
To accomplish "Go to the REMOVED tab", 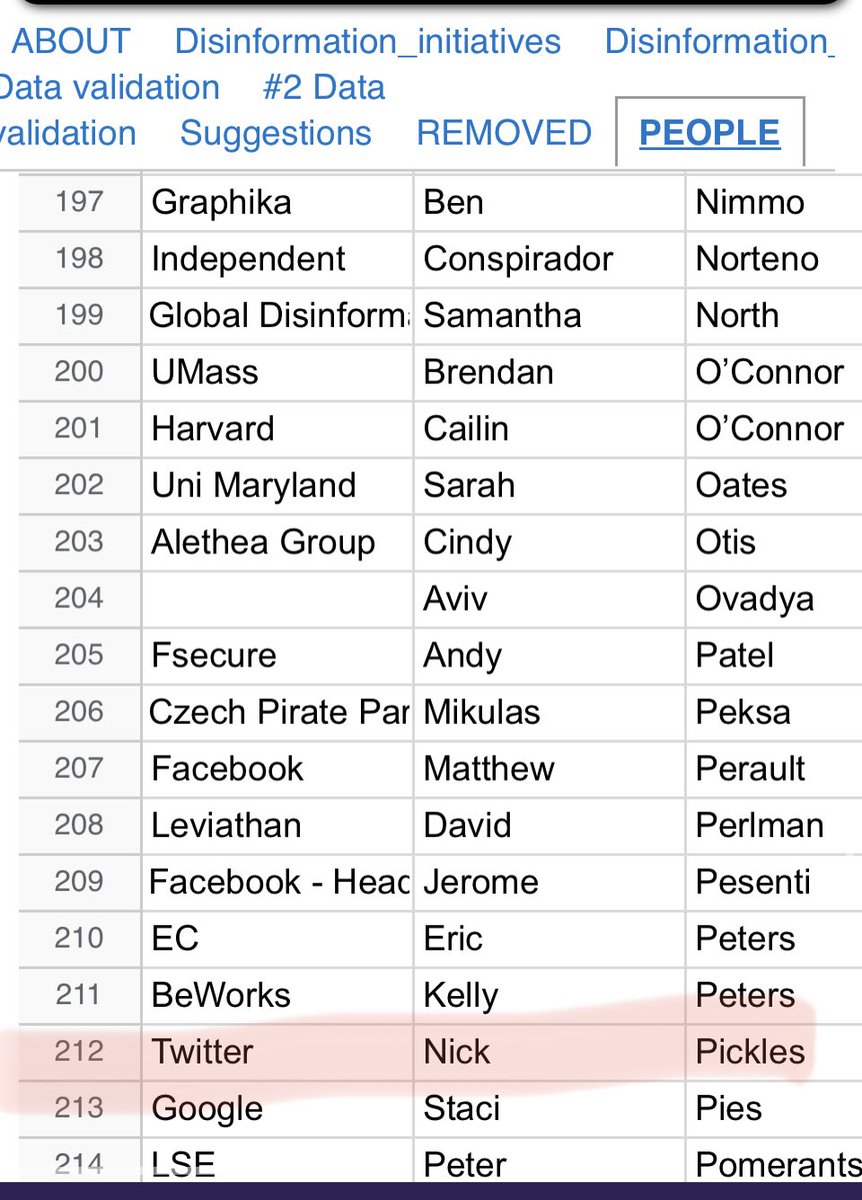I will 504,133.
